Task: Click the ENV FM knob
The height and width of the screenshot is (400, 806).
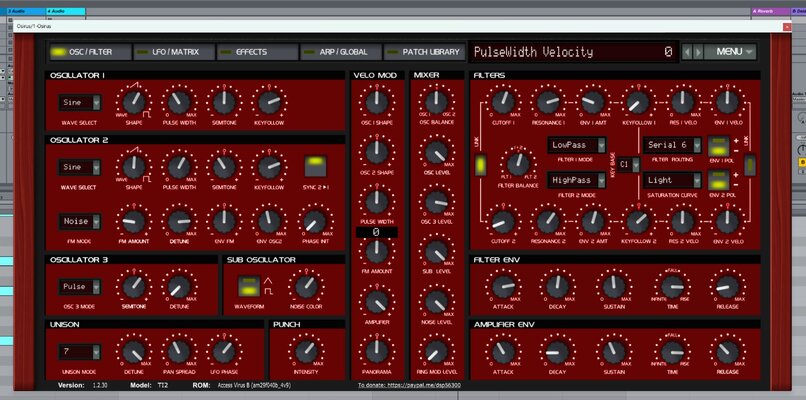Action: pyautogui.click(x=224, y=222)
